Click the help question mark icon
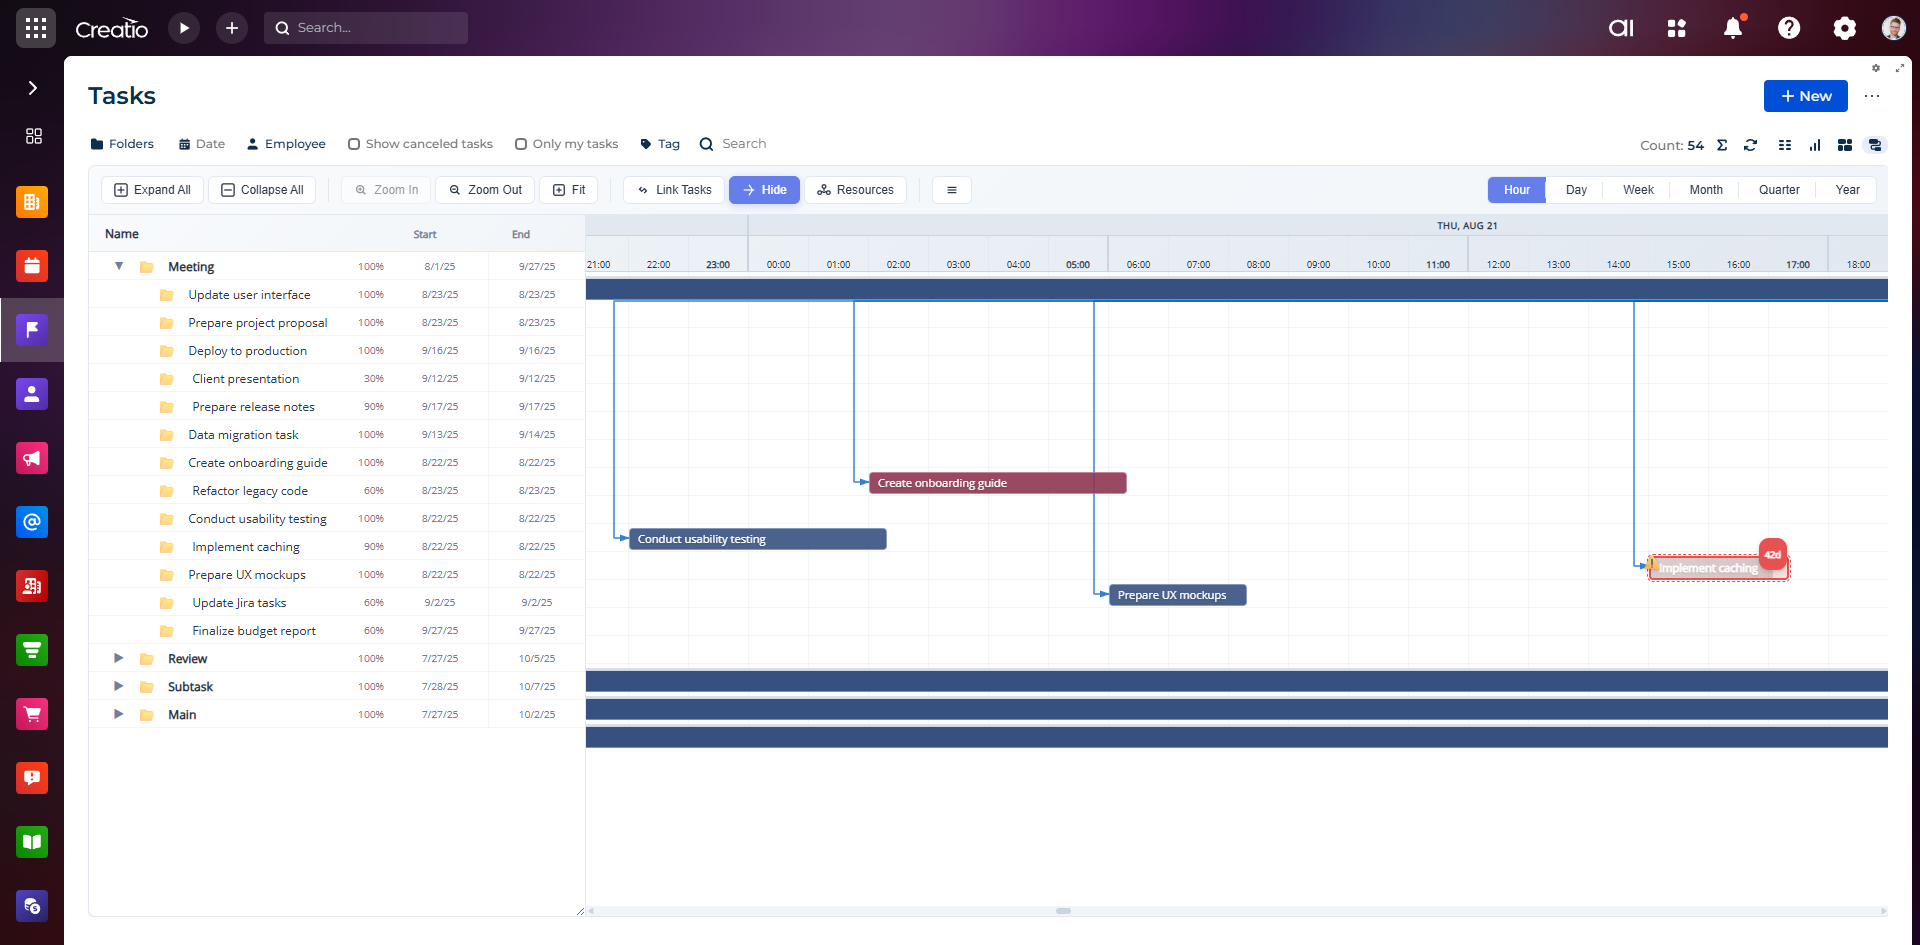Image resolution: width=1920 pixels, height=945 pixels. click(x=1788, y=28)
